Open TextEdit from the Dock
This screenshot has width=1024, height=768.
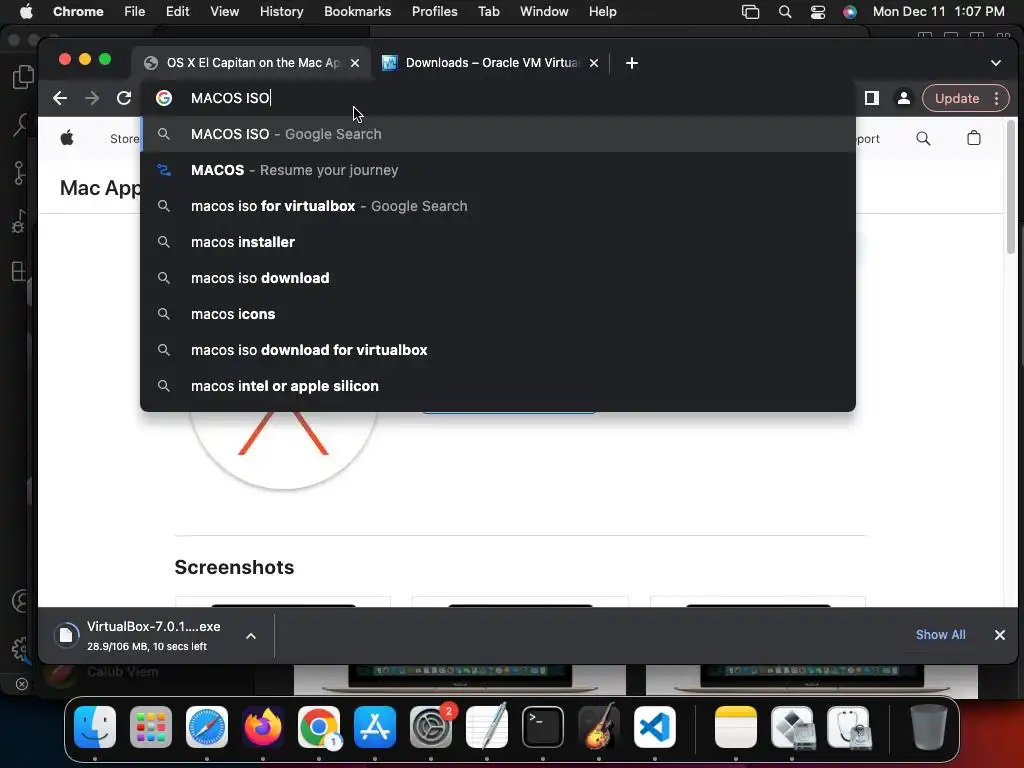[487, 727]
